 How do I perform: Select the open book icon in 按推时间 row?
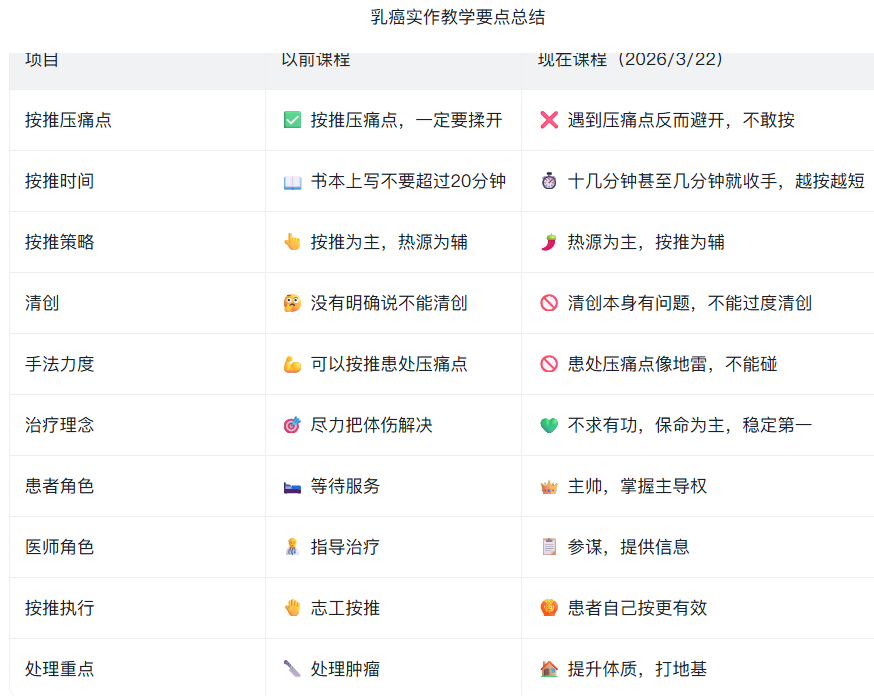point(292,181)
